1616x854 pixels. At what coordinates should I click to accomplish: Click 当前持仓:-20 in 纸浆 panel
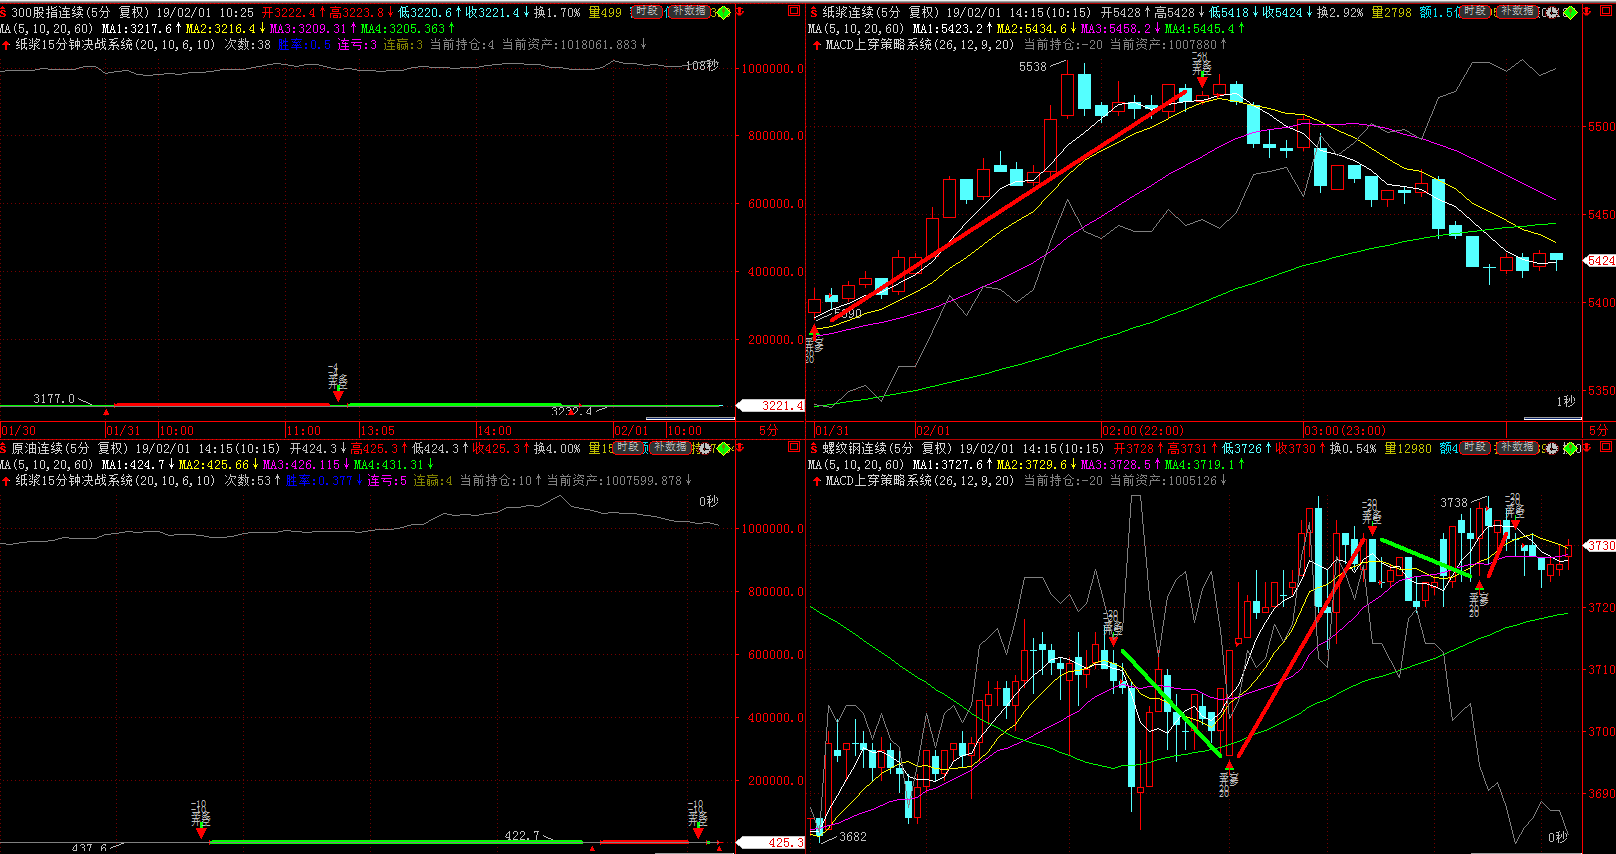1064,45
